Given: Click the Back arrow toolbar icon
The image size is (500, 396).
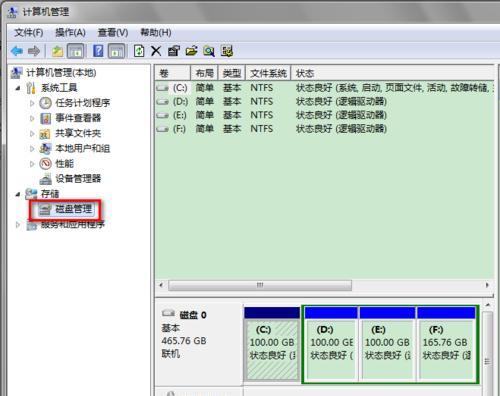Looking at the screenshot, I should [x=17, y=51].
